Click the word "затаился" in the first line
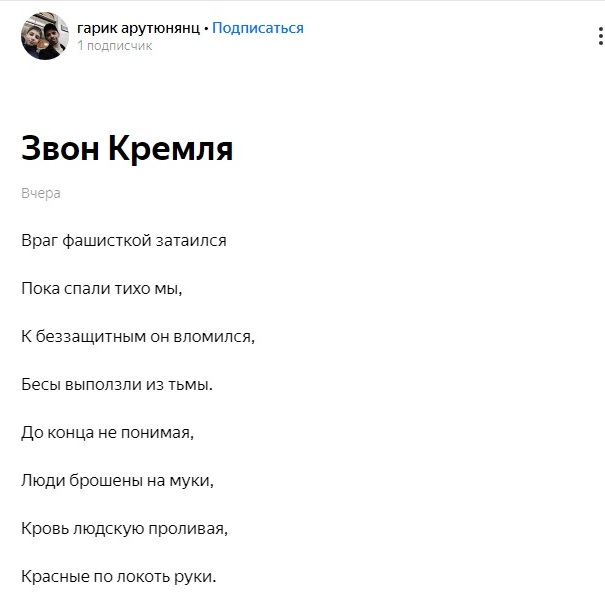The image size is (605, 607). [191, 241]
